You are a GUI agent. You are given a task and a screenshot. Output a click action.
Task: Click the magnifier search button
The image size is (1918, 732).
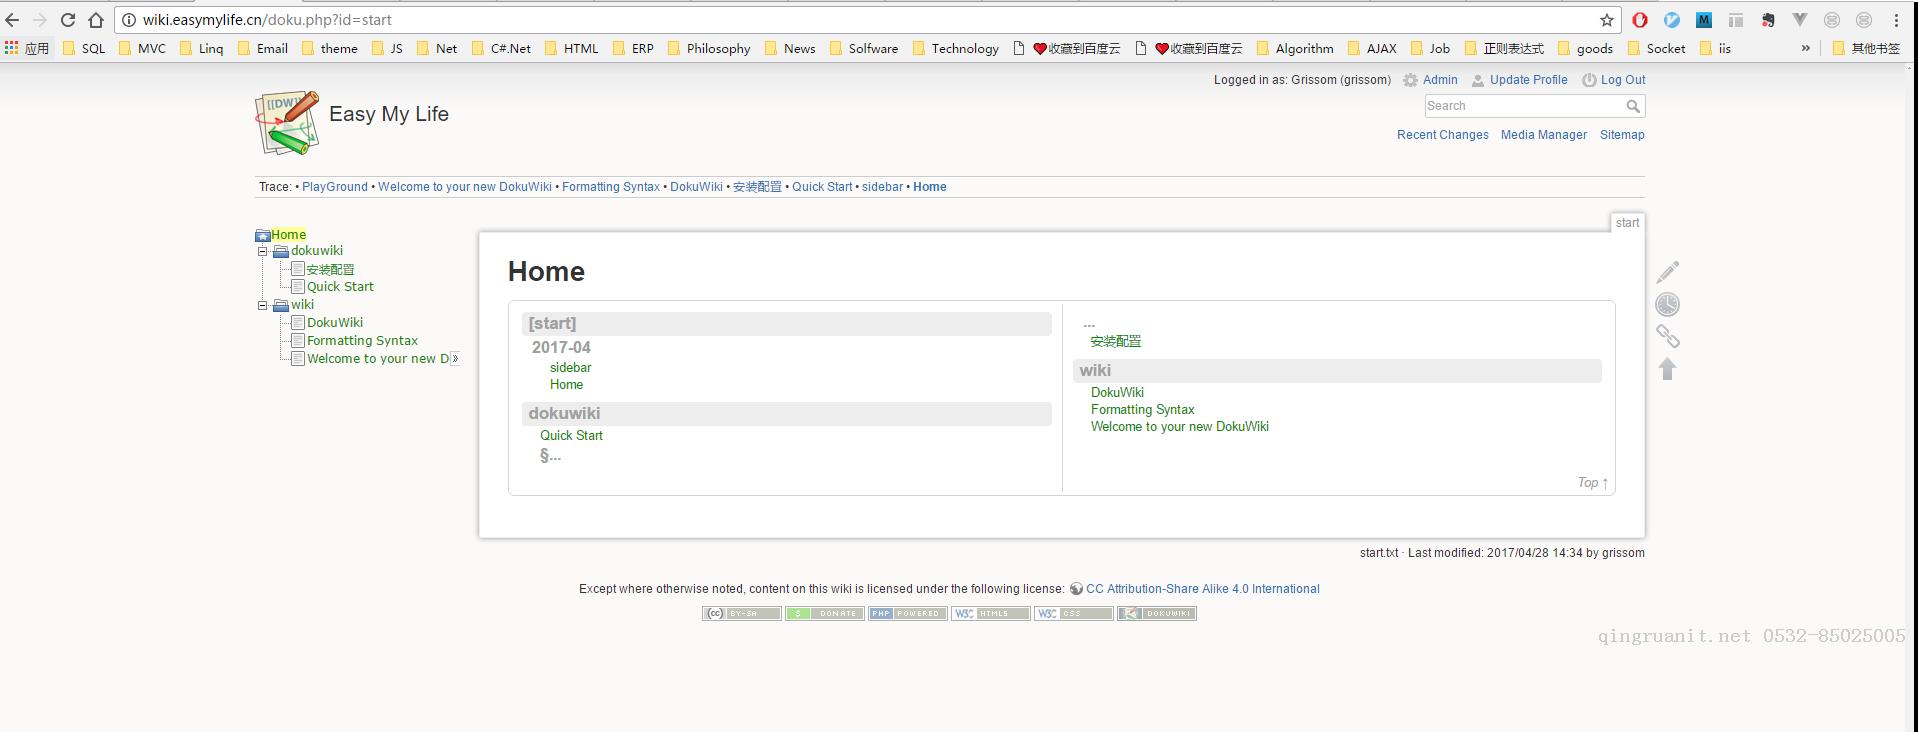pyautogui.click(x=1633, y=106)
